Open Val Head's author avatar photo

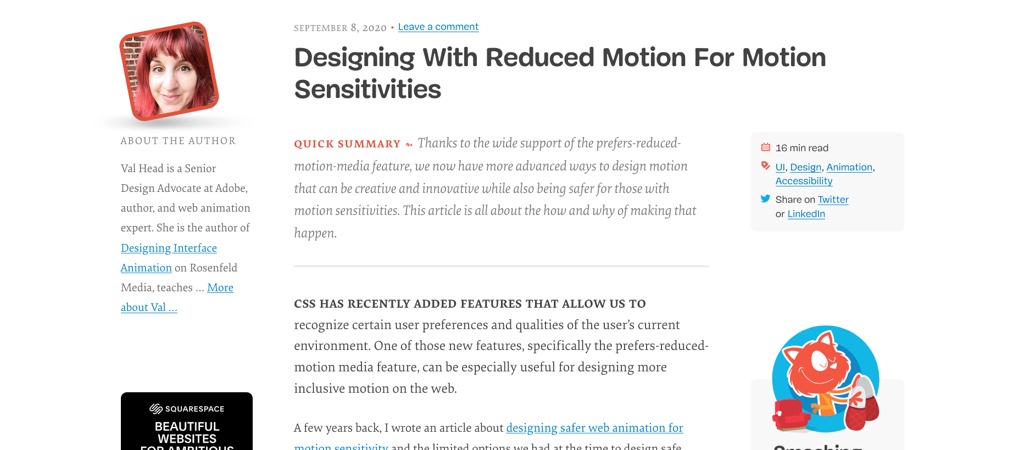click(x=168, y=72)
